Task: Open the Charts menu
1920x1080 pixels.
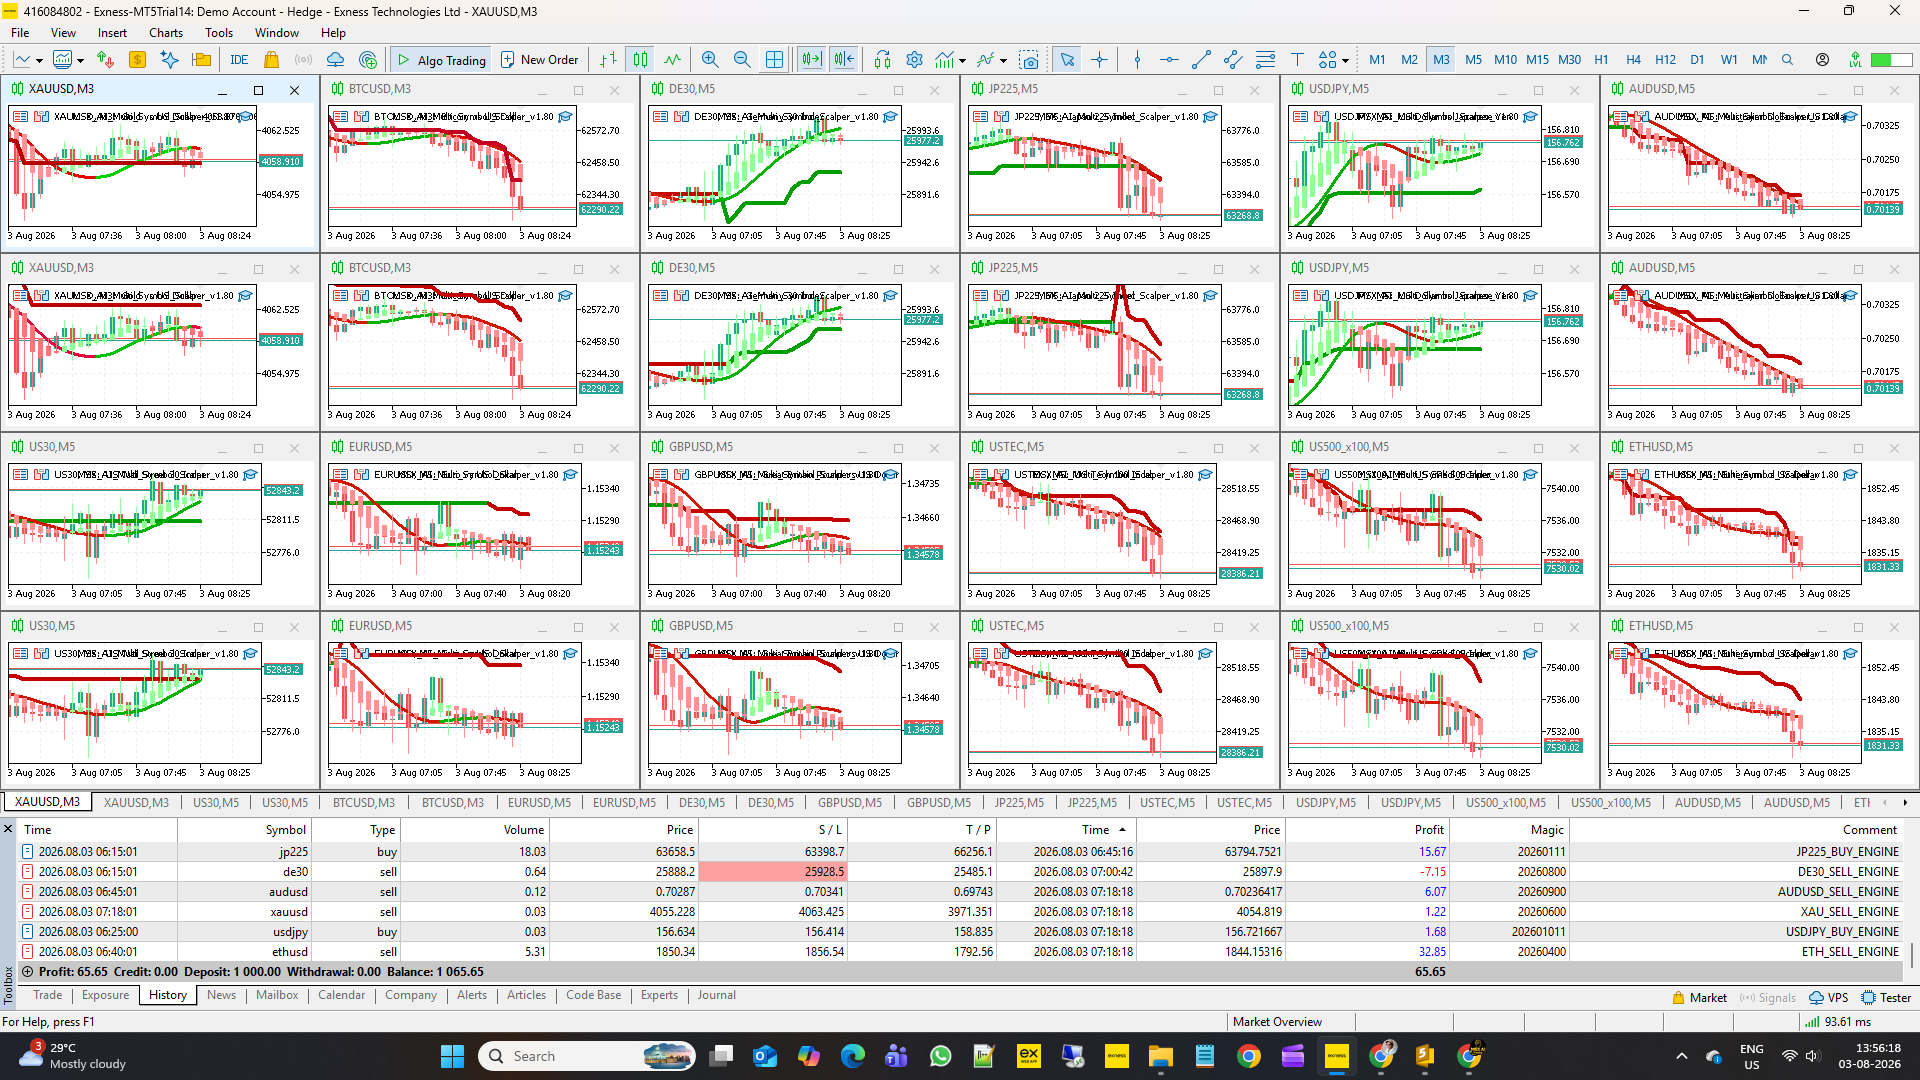Action: 166,33
